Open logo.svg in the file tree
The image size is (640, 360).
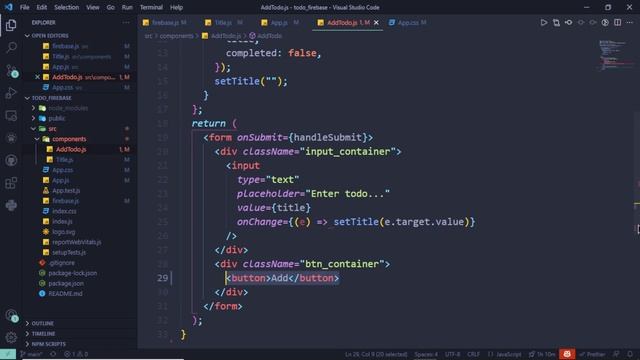pos(64,232)
